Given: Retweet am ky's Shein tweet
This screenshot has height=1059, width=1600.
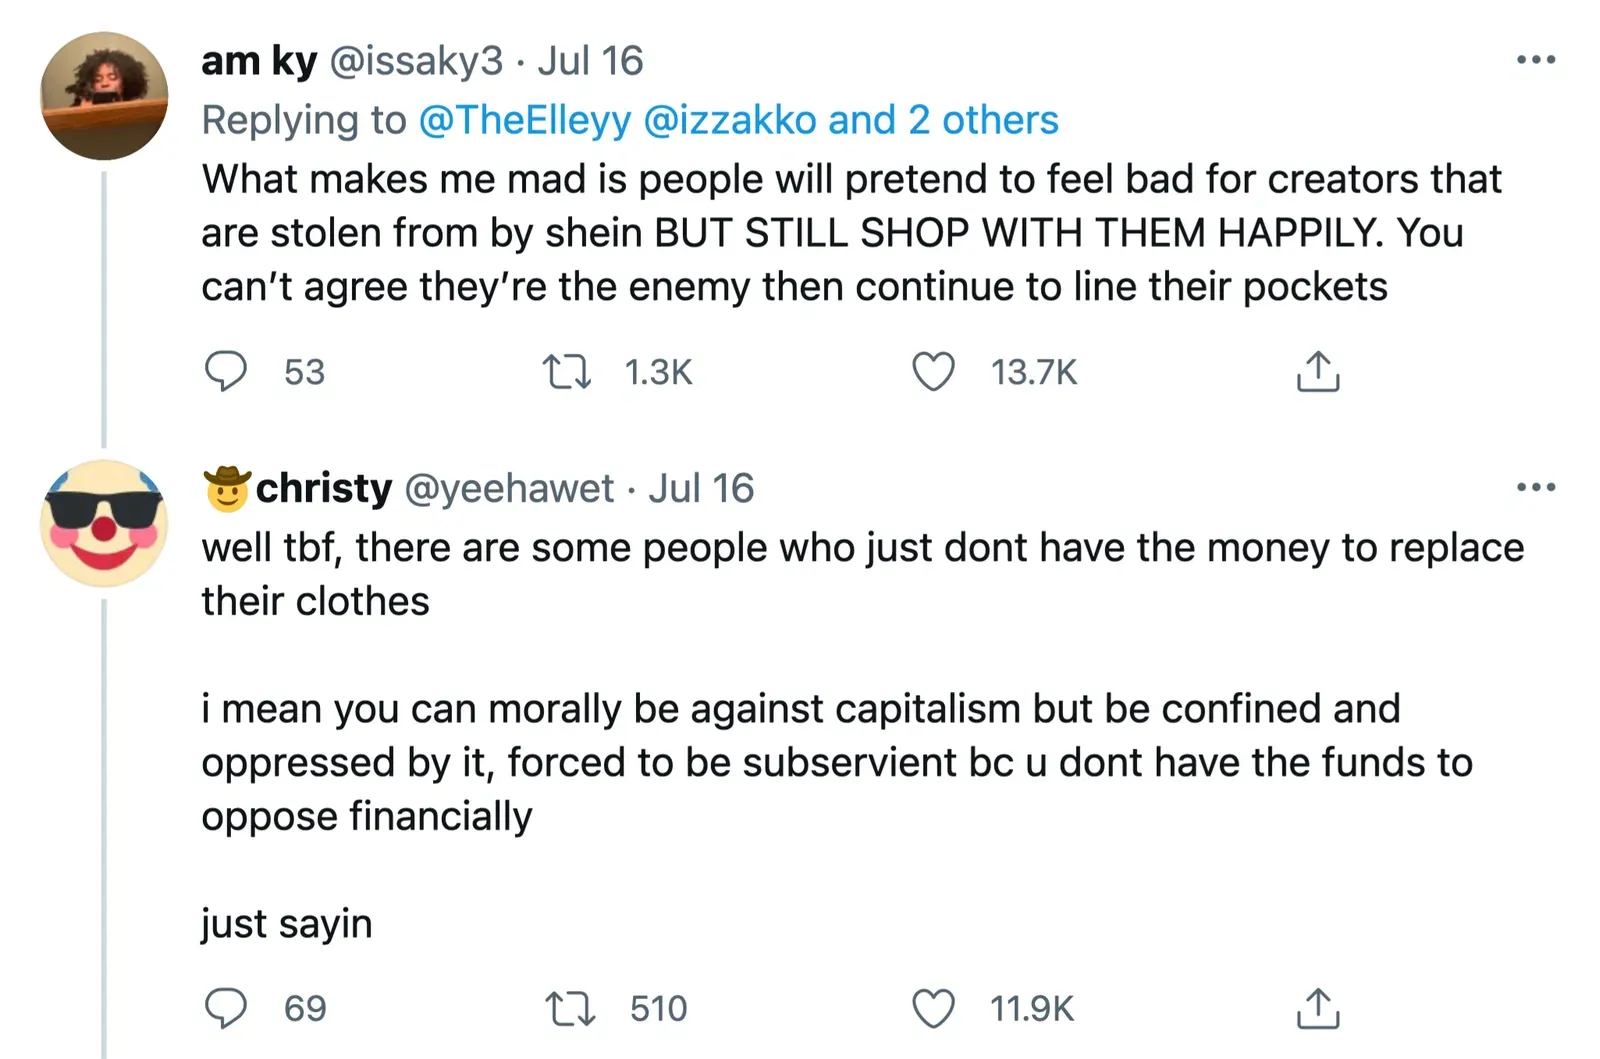Looking at the screenshot, I should pyautogui.click(x=567, y=372).
